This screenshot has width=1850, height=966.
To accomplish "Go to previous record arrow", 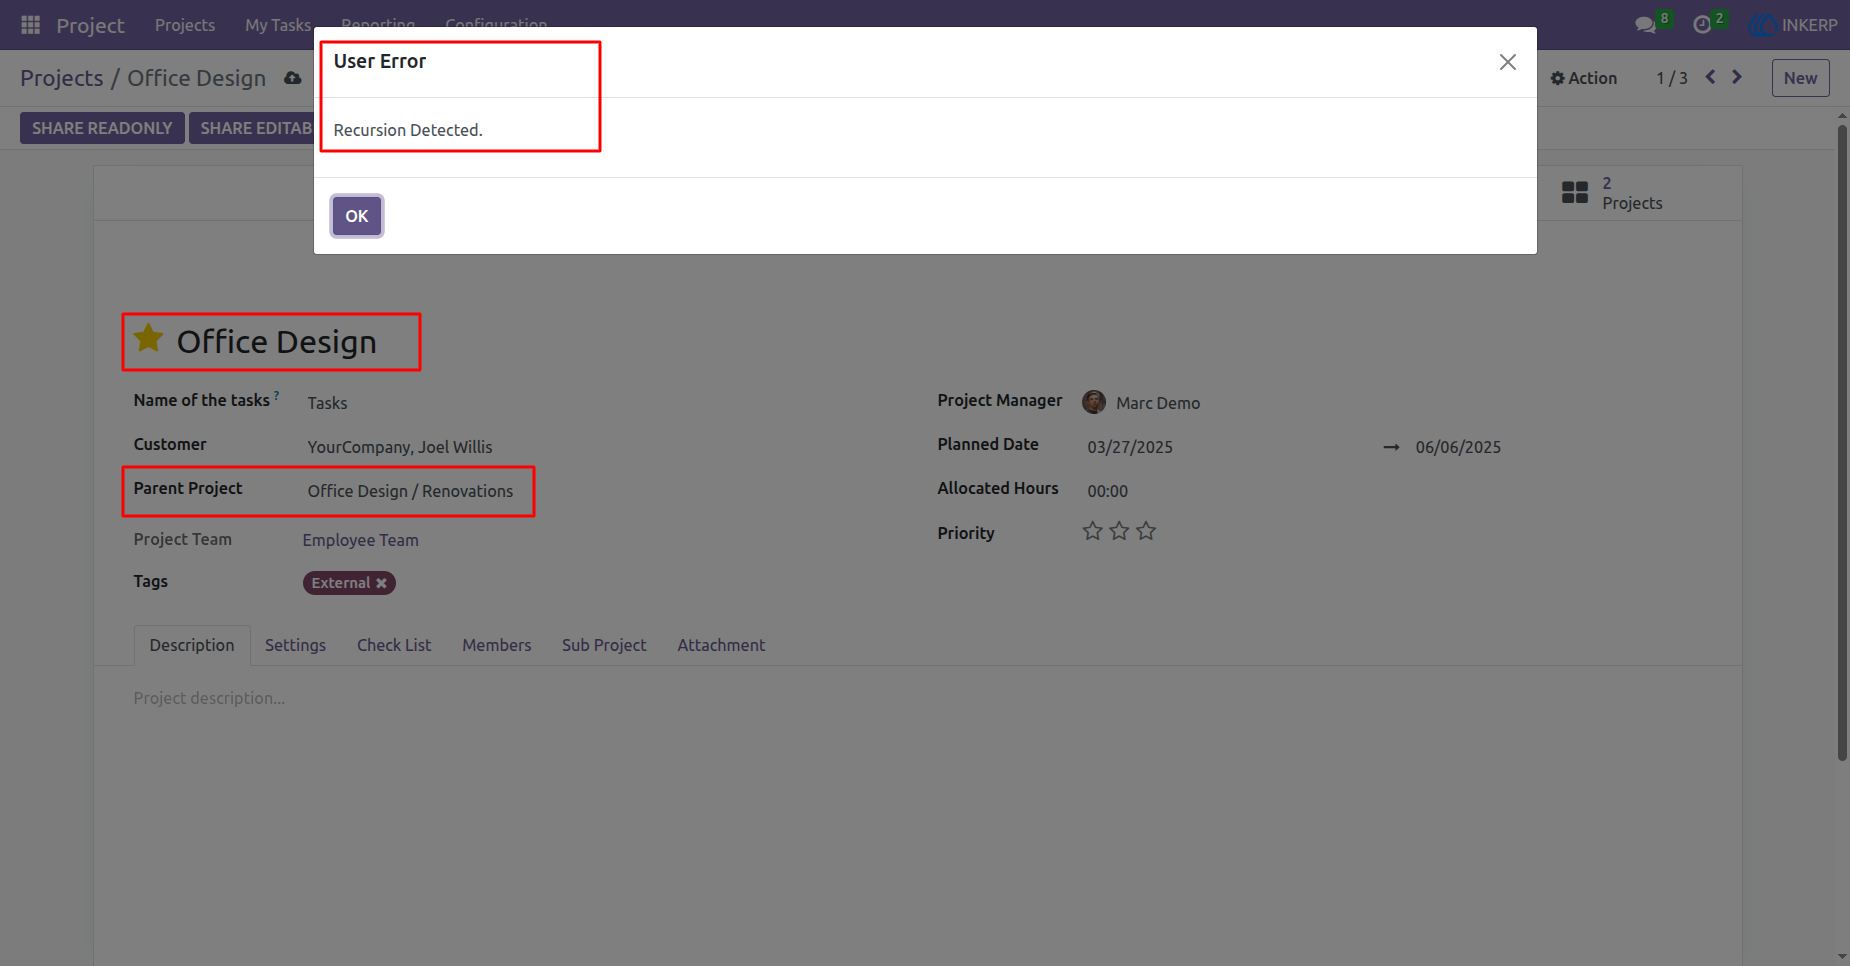I will pos(1711,77).
